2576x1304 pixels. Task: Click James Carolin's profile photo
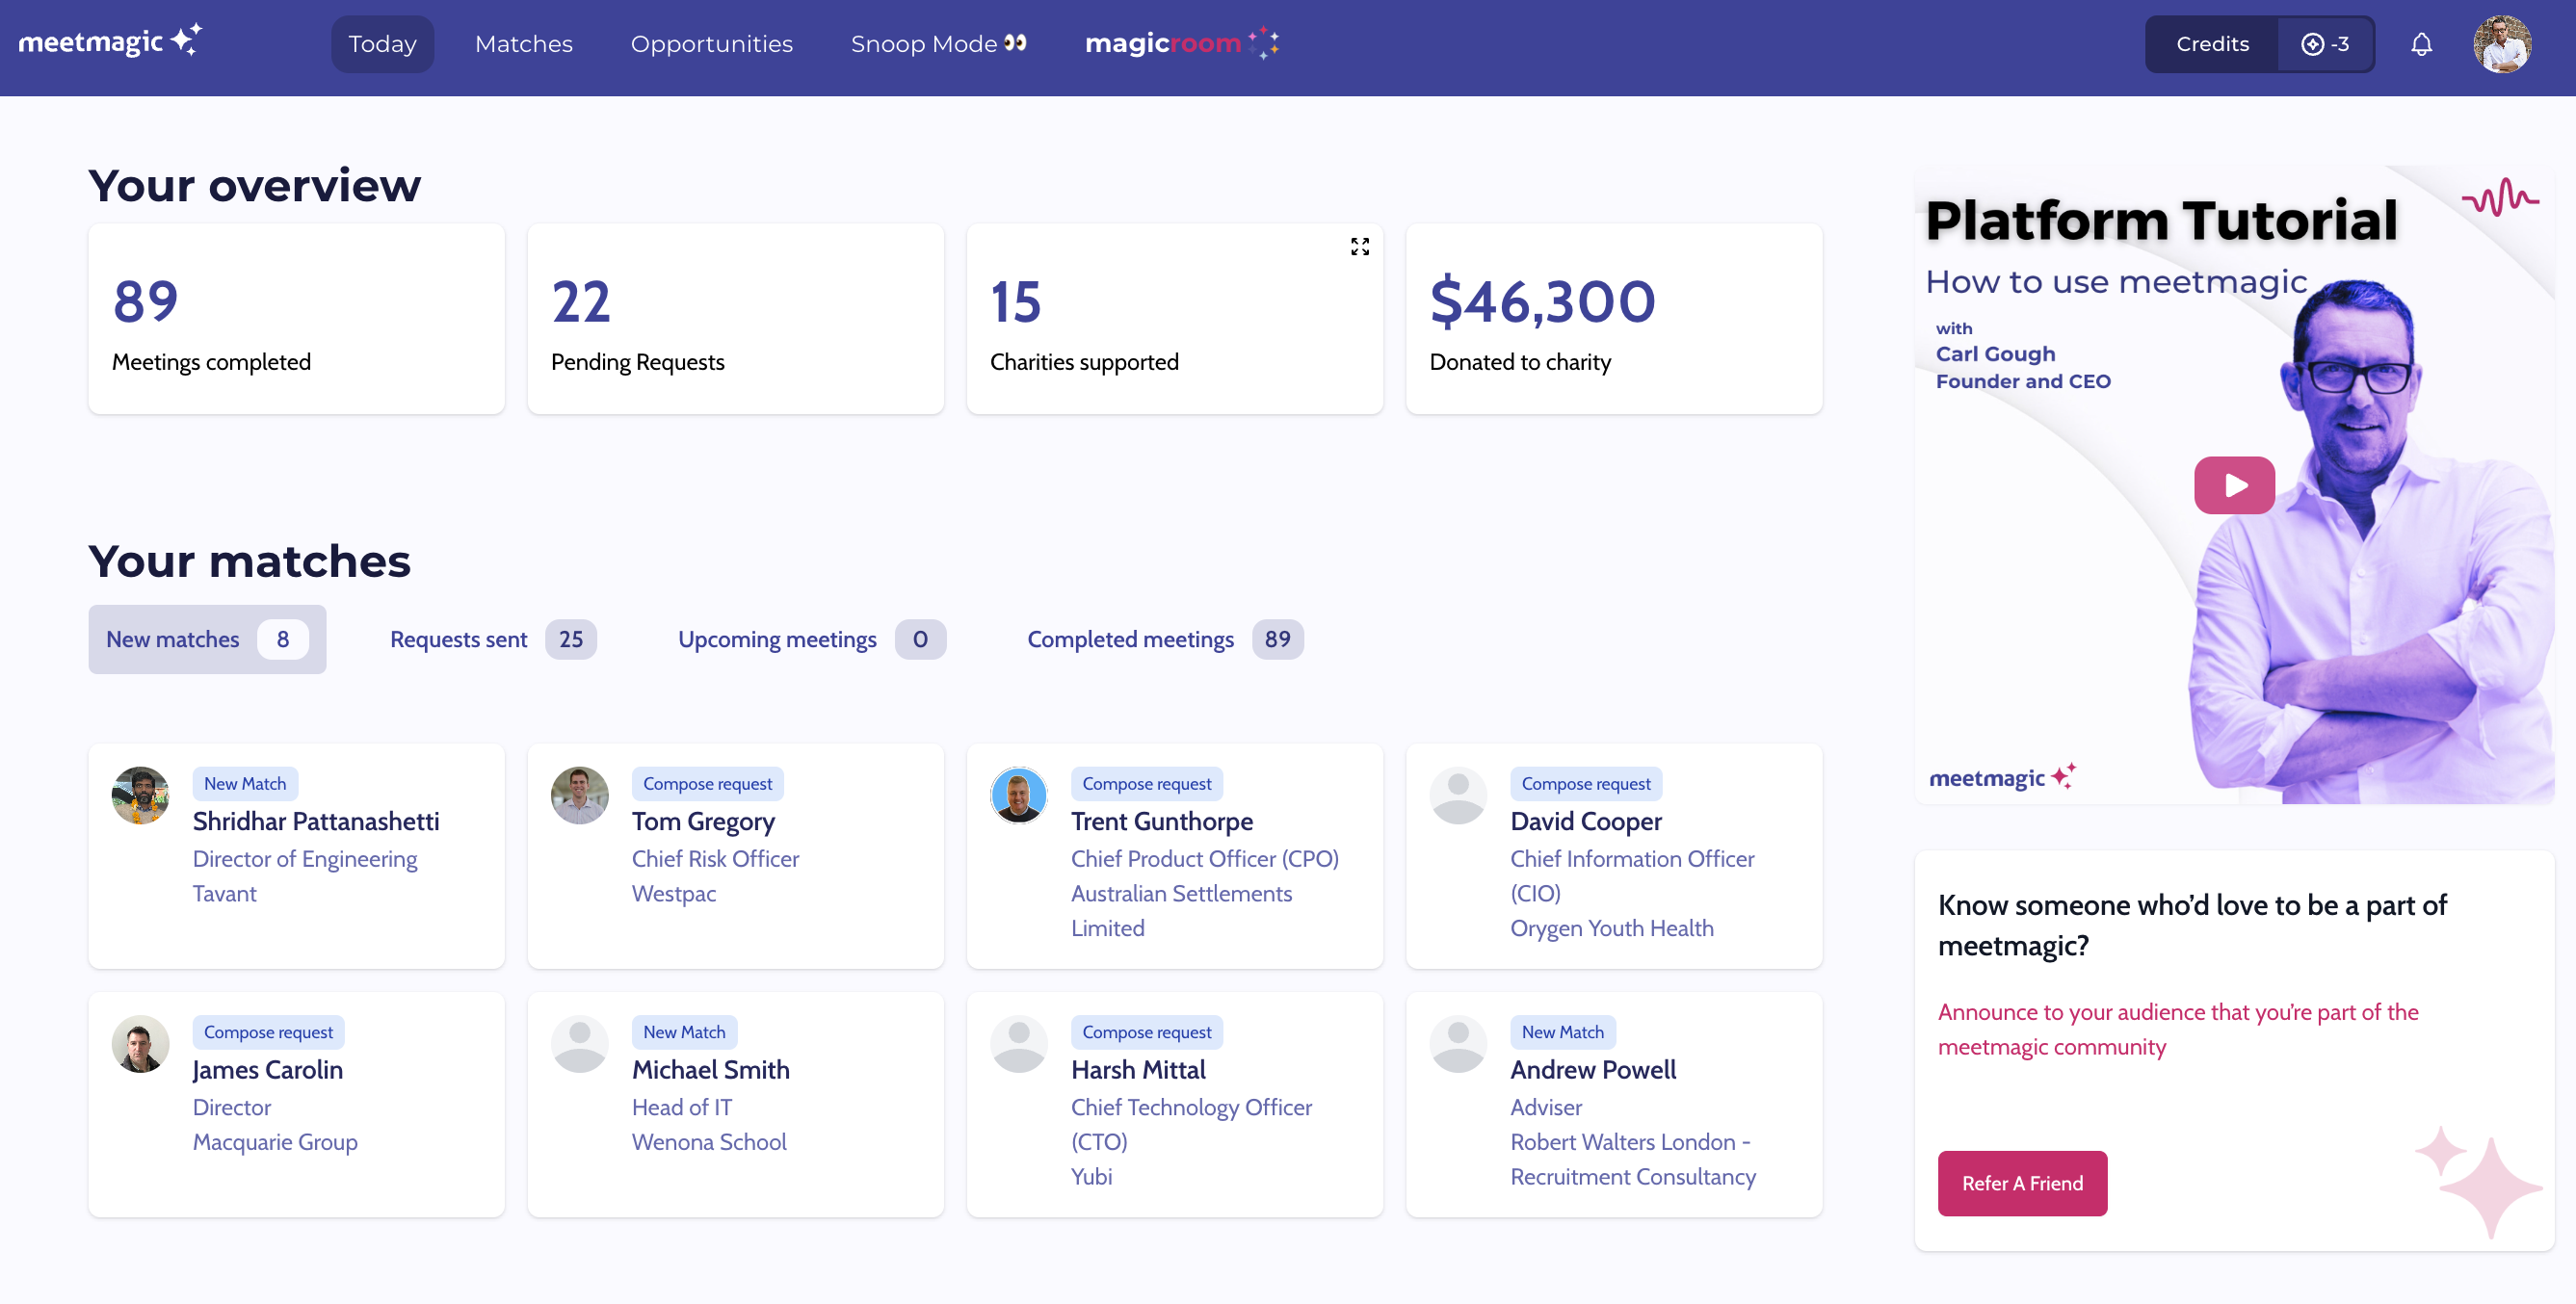click(x=140, y=1044)
